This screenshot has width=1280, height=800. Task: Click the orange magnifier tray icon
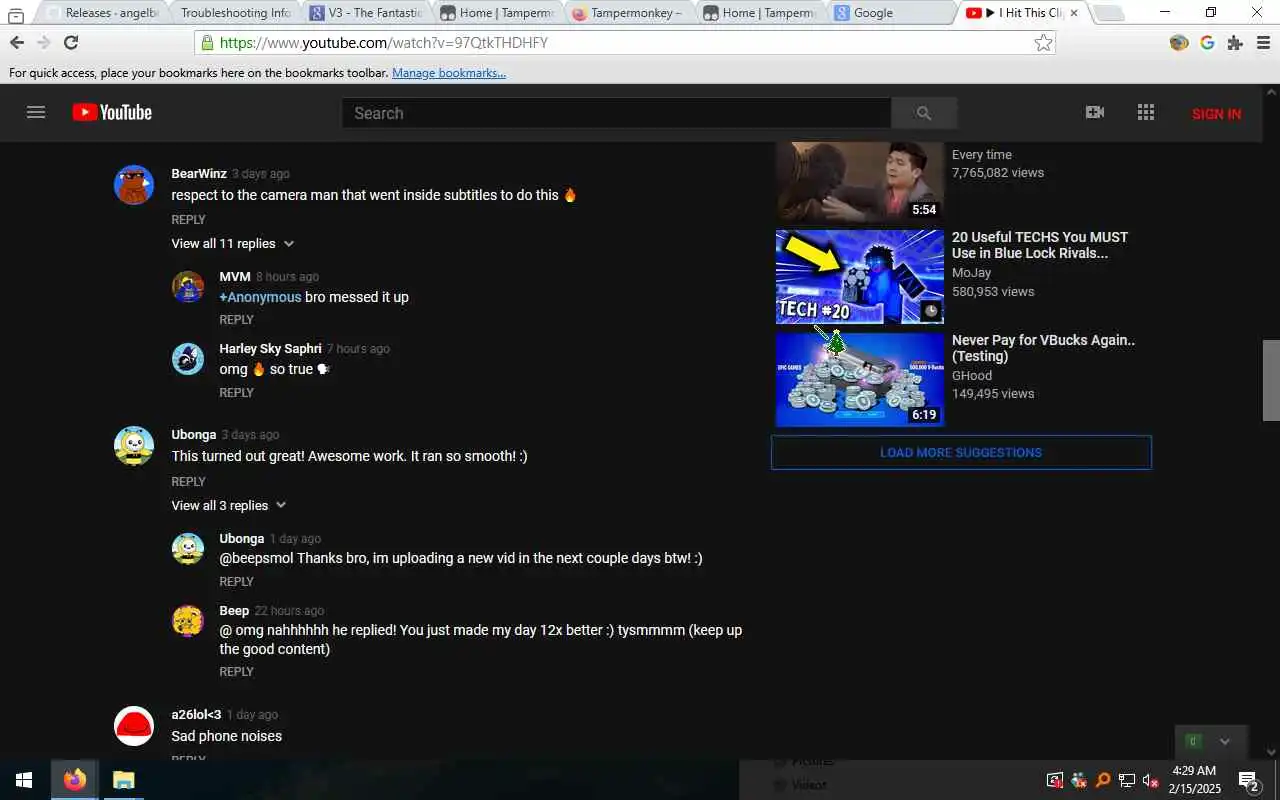pyautogui.click(x=1102, y=780)
